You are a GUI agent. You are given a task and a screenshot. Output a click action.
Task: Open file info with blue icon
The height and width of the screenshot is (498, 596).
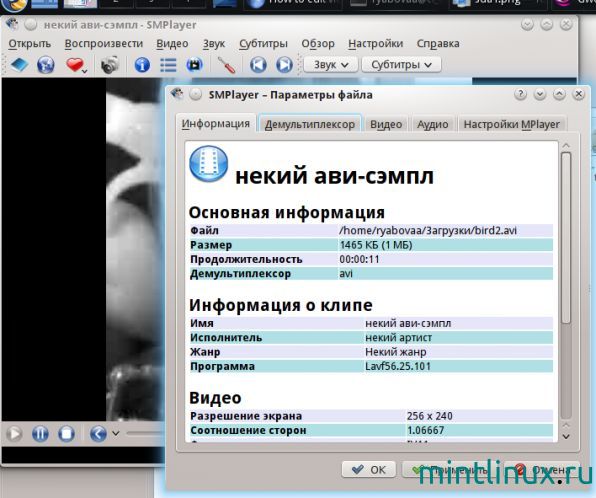click(x=142, y=65)
